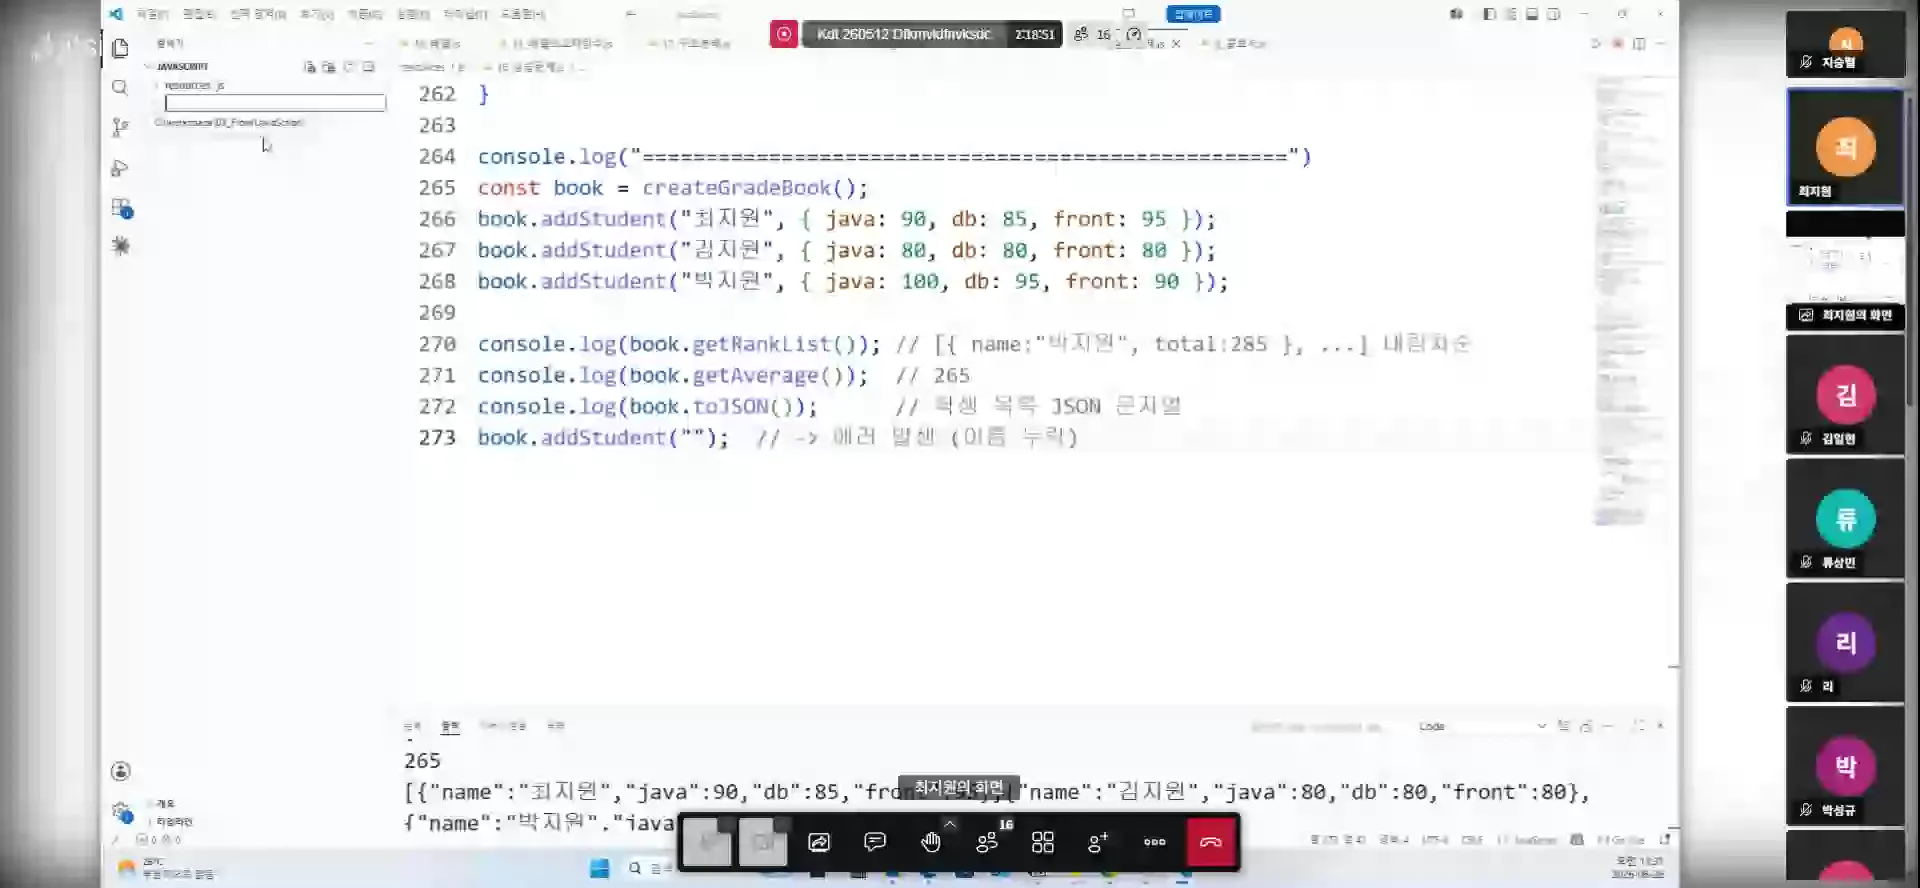Open the Source Control view
The width and height of the screenshot is (1920, 888).
[120, 127]
